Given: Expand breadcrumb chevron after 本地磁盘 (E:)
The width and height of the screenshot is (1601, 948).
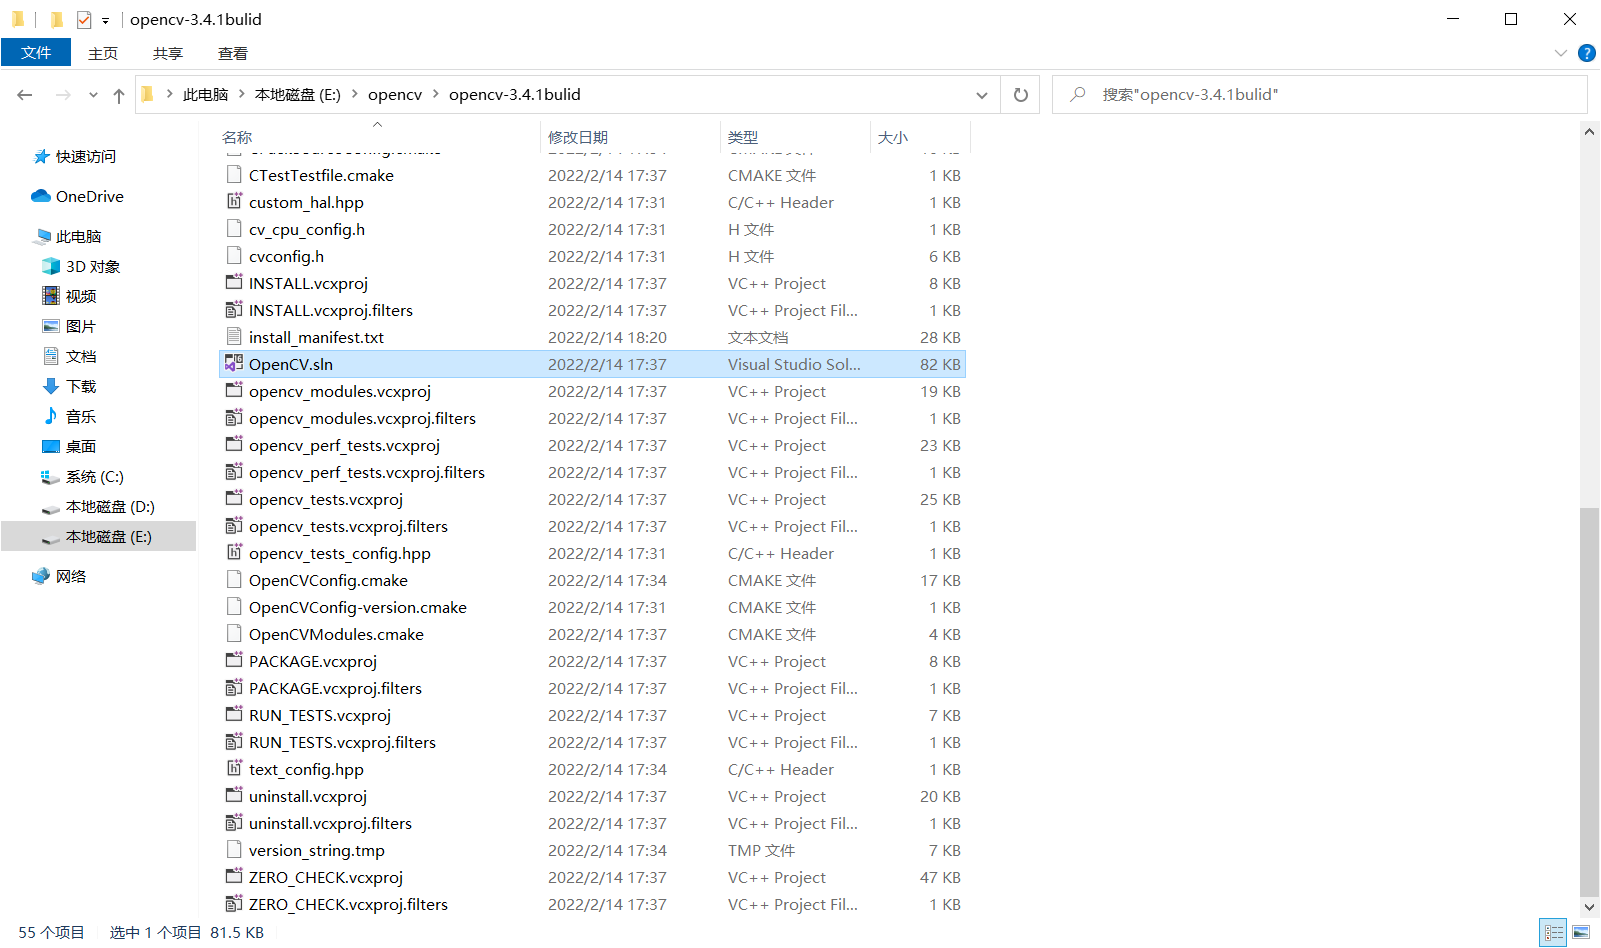Looking at the screenshot, I should click(x=354, y=94).
